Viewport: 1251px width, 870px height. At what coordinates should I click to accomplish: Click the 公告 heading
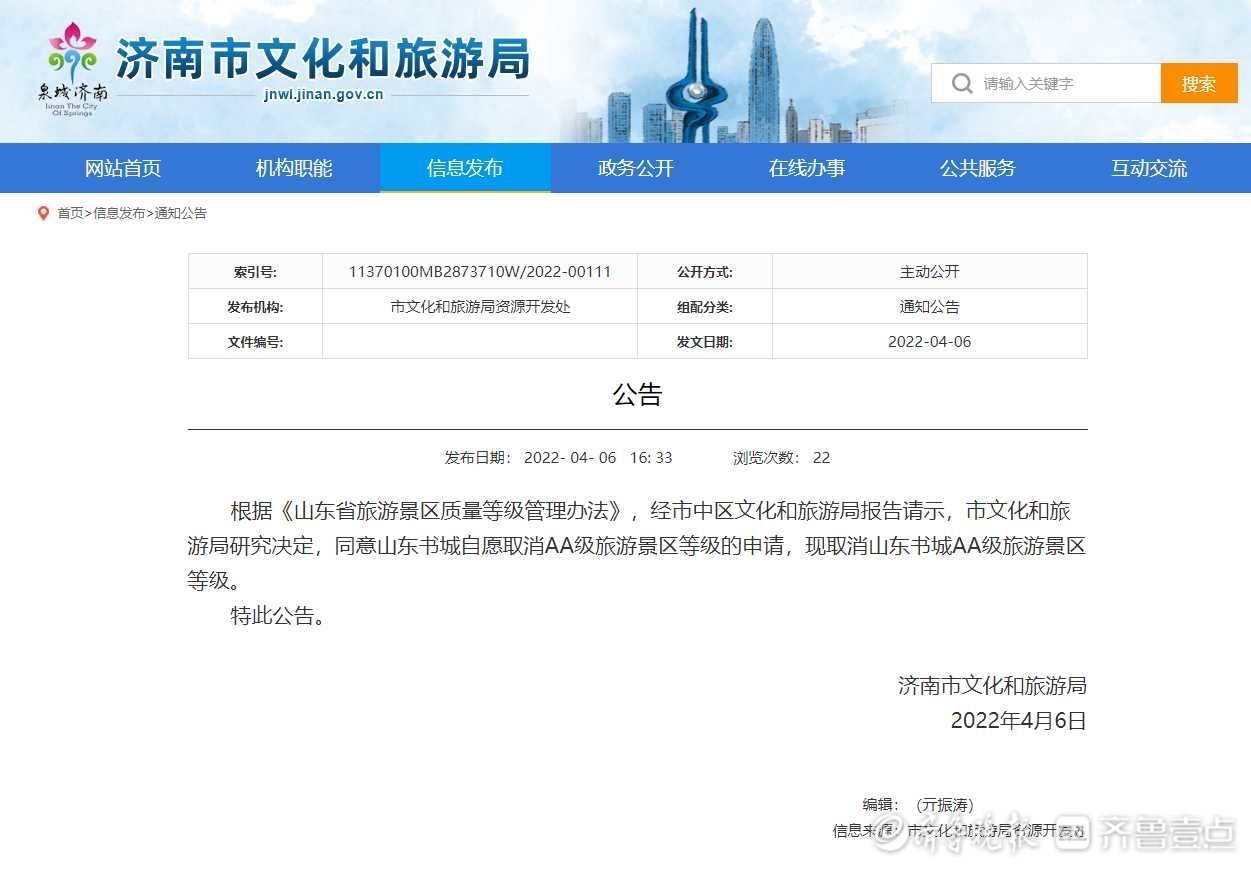638,395
